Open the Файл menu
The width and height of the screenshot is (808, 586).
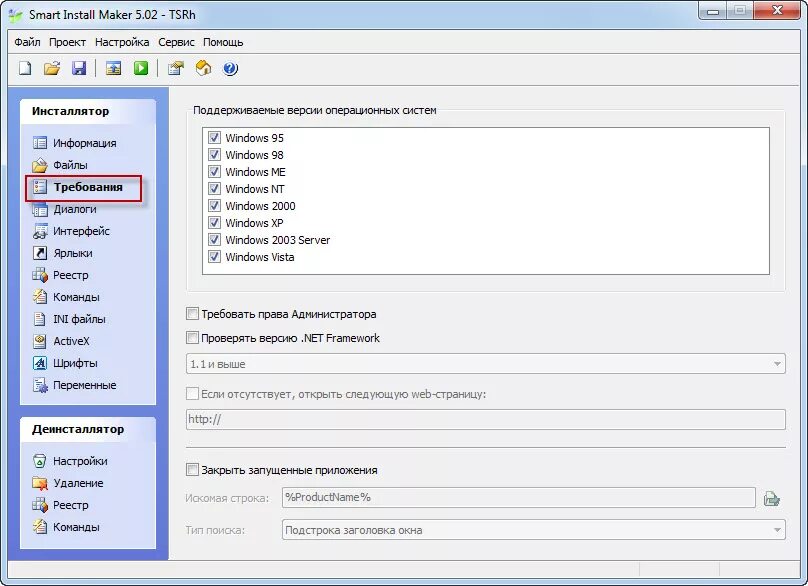click(x=27, y=42)
